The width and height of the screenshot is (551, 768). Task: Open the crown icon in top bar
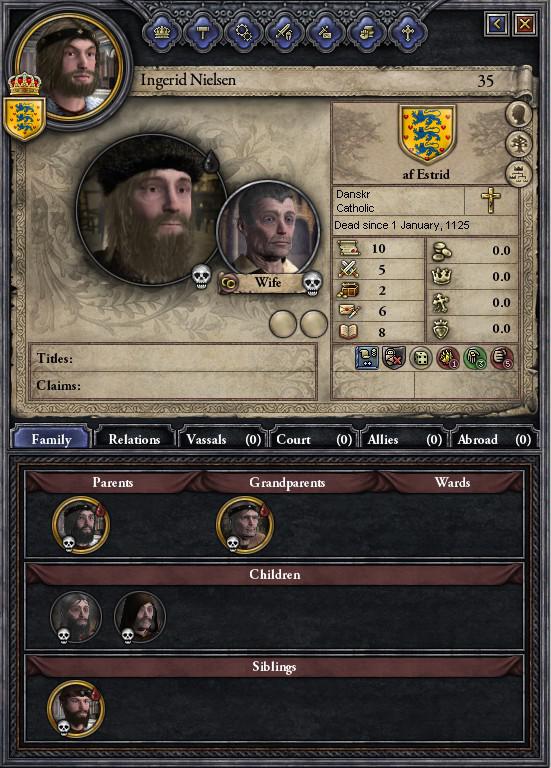pyautogui.click(x=162, y=33)
